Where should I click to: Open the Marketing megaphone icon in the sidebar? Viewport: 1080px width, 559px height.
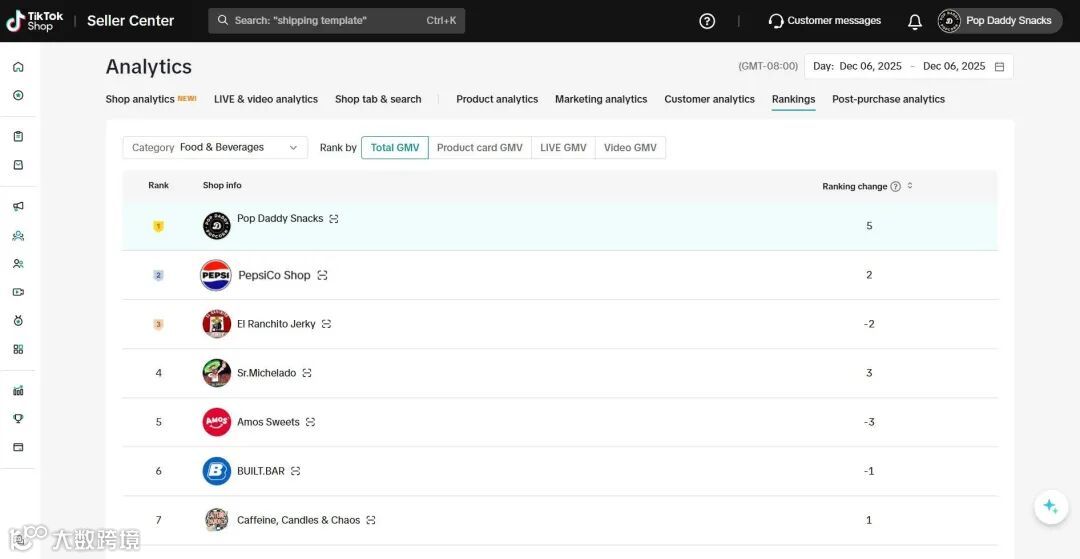click(19, 207)
